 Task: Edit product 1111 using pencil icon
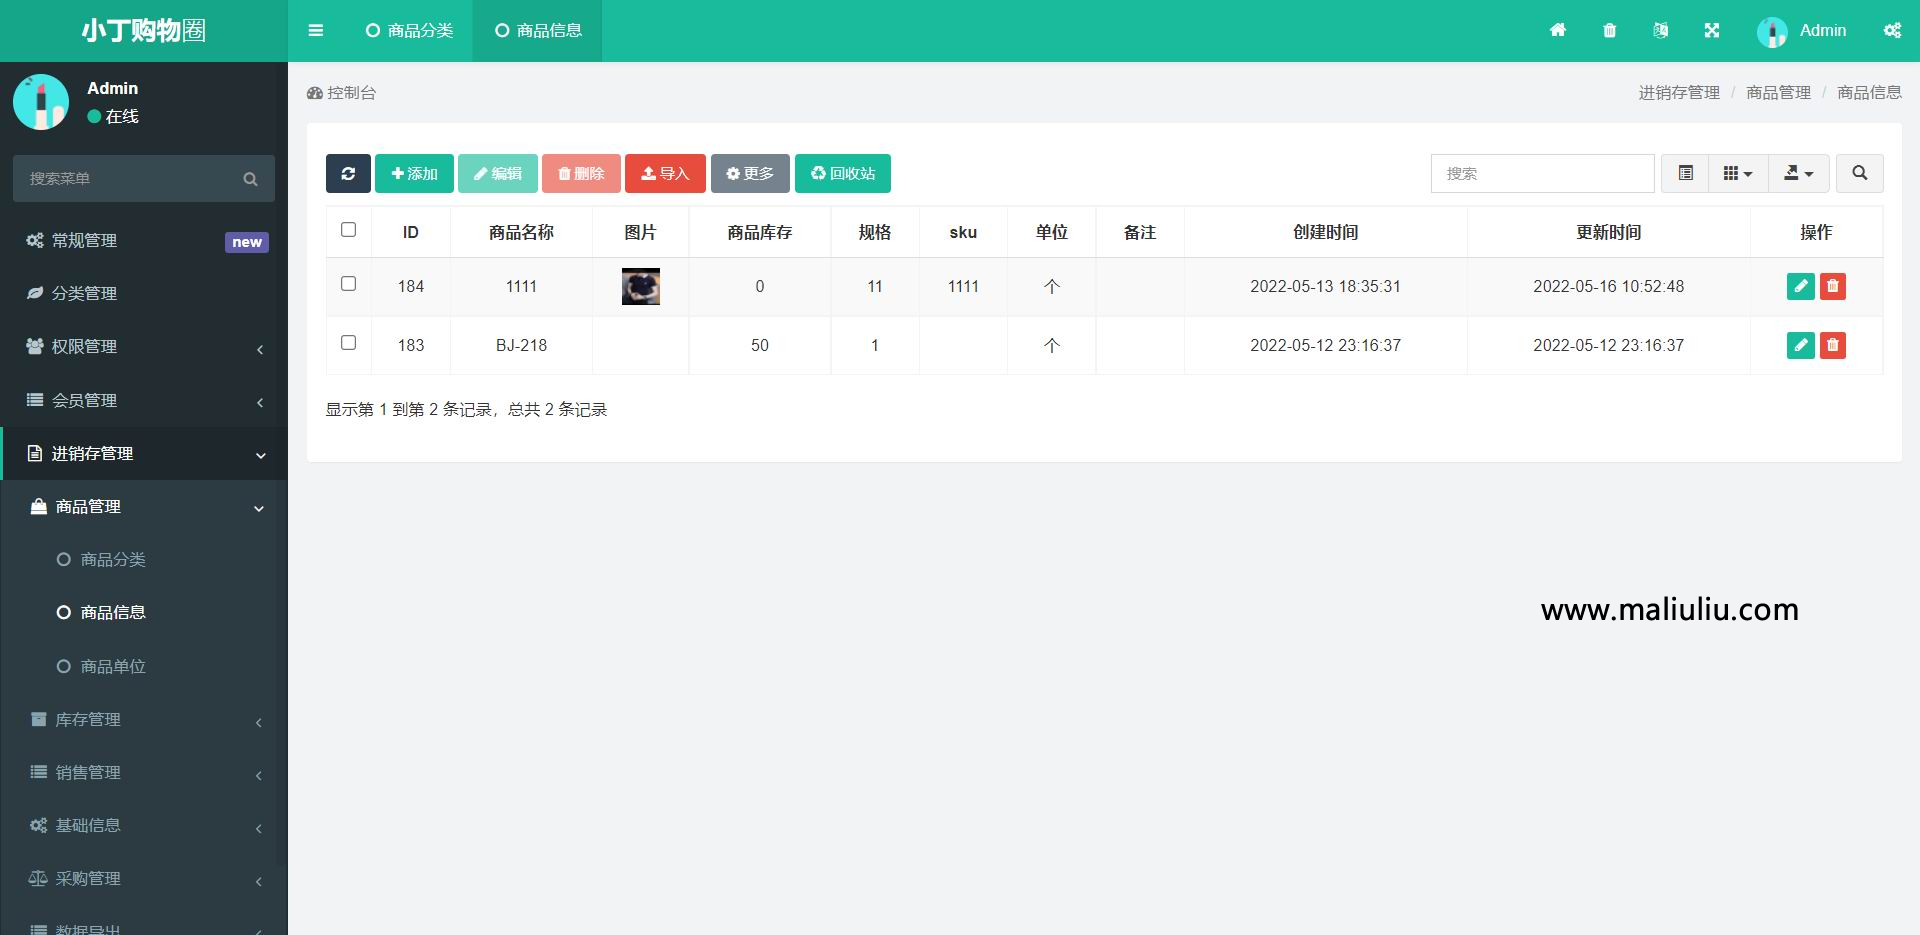[x=1800, y=286]
